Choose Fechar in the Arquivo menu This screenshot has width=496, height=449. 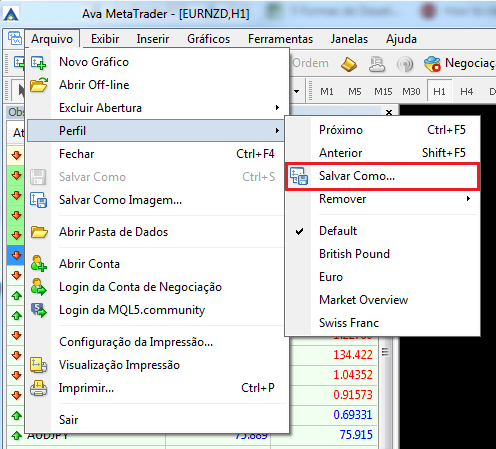[x=156, y=154]
